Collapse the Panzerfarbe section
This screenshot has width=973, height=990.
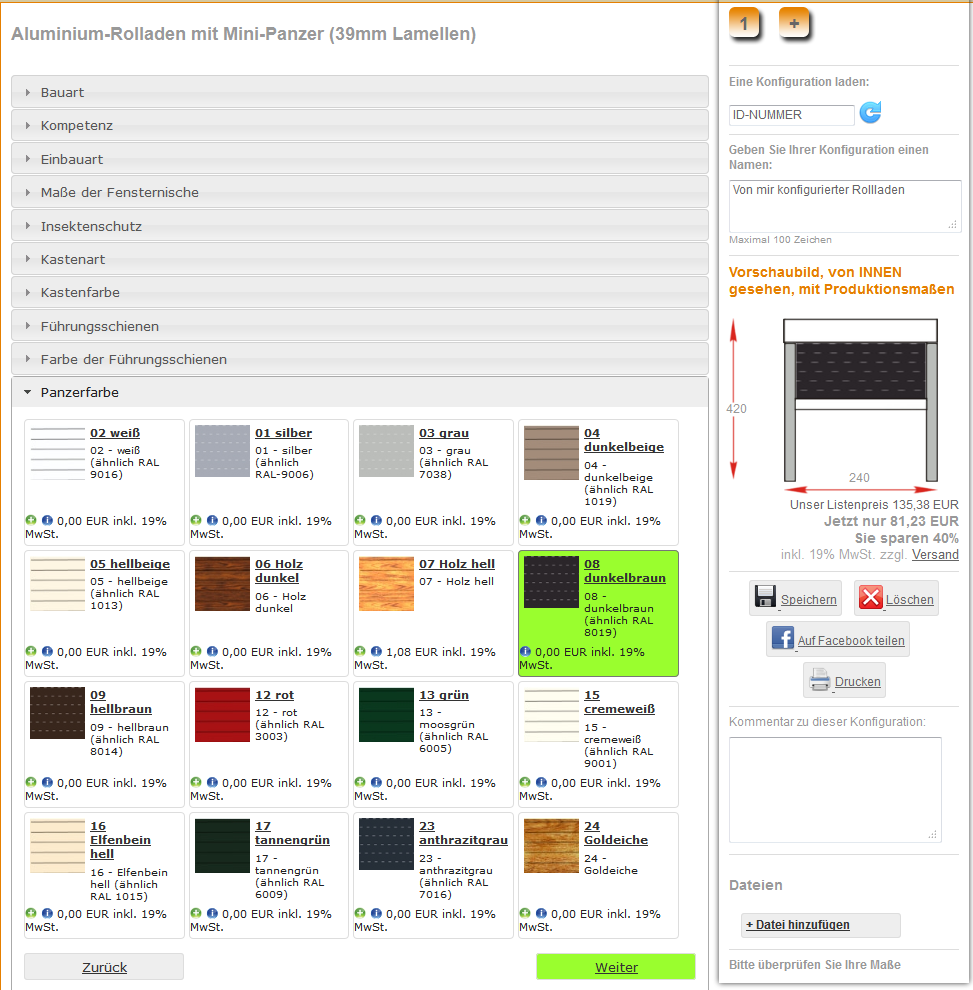[359, 392]
